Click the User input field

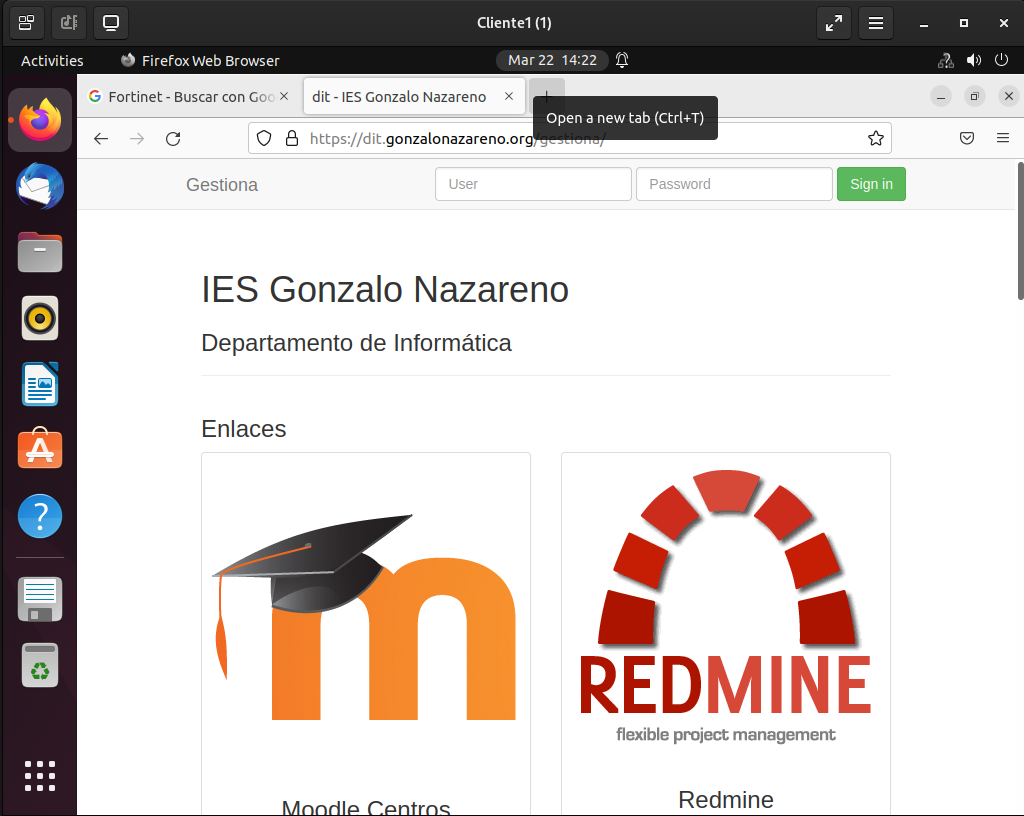tap(533, 184)
